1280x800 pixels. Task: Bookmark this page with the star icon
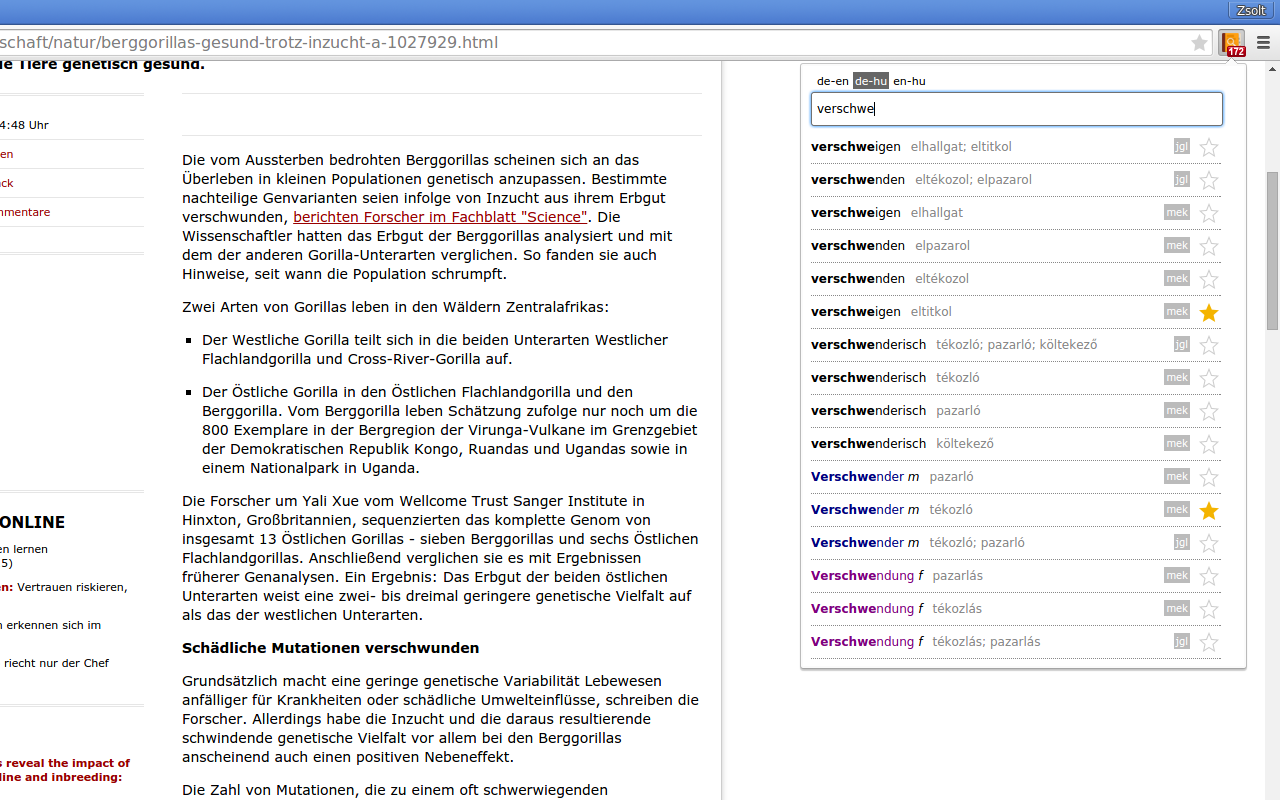[x=1199, y=43]
